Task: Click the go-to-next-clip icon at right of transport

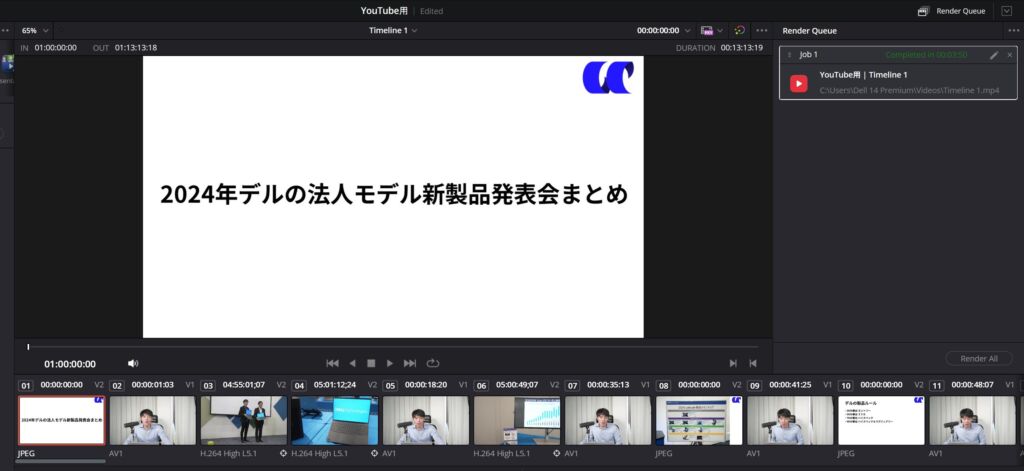Action: tap(733, 363)
